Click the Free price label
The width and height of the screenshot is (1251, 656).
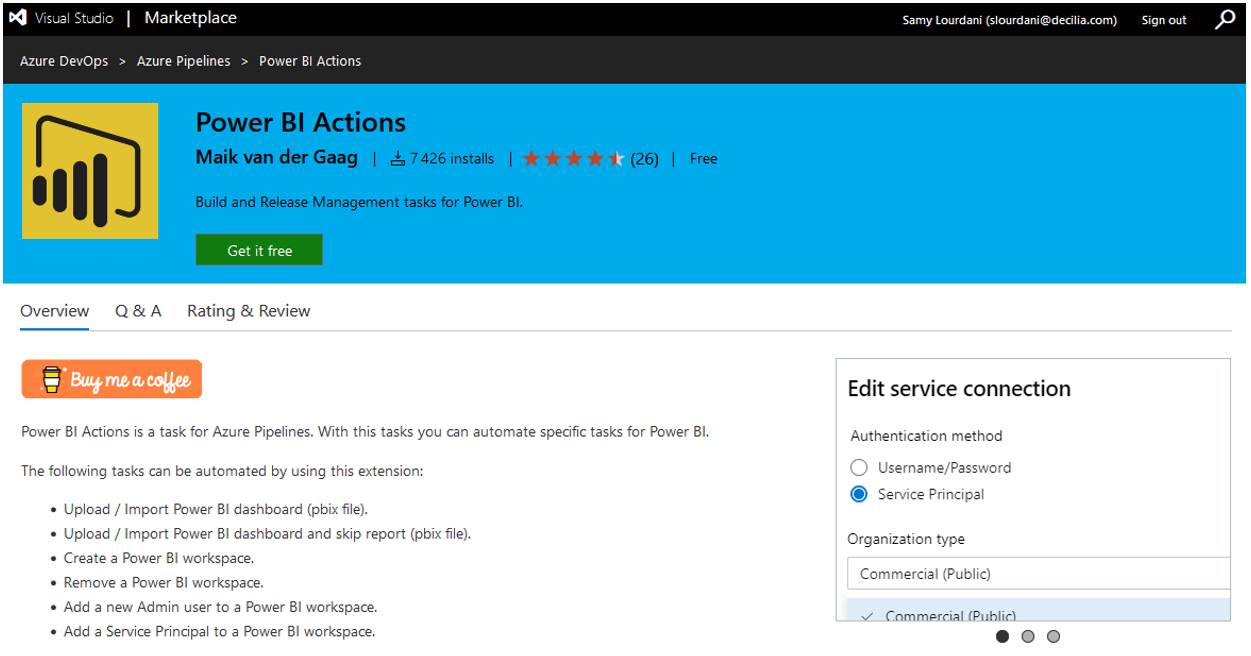coord(703,159)
